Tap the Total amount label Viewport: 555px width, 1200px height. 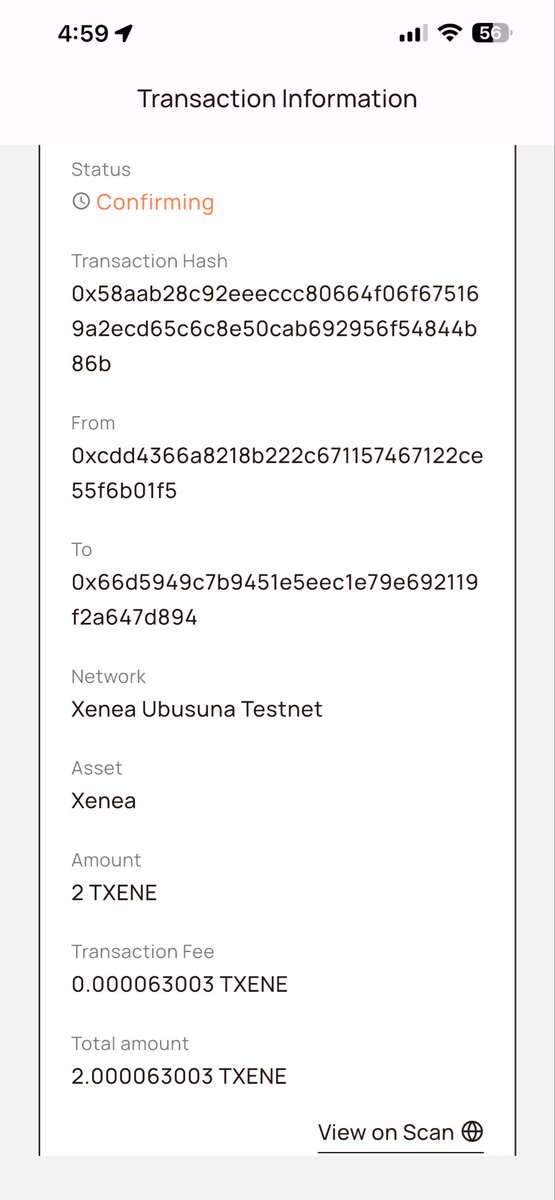click(130, 1043)
